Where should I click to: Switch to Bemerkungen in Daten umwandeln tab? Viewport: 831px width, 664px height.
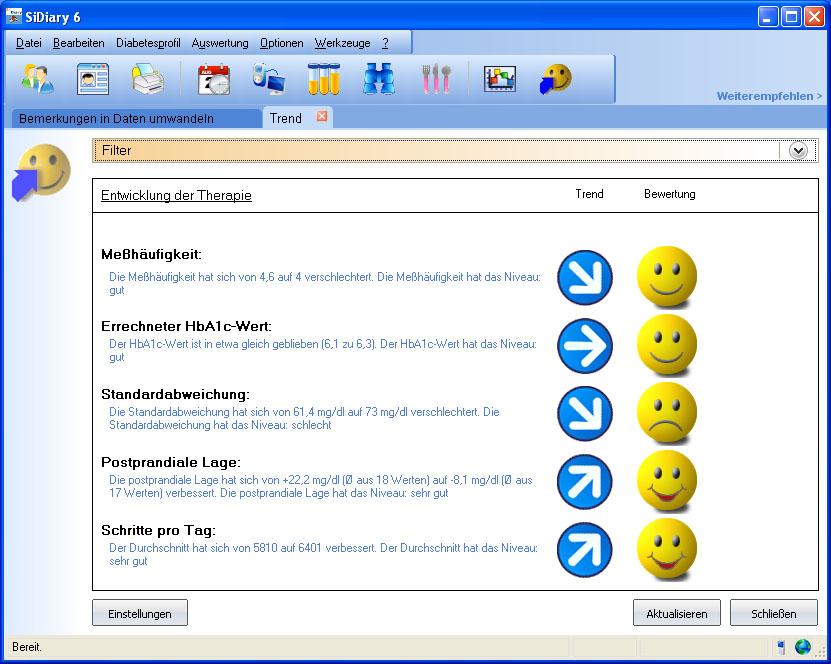pos(135,118)
